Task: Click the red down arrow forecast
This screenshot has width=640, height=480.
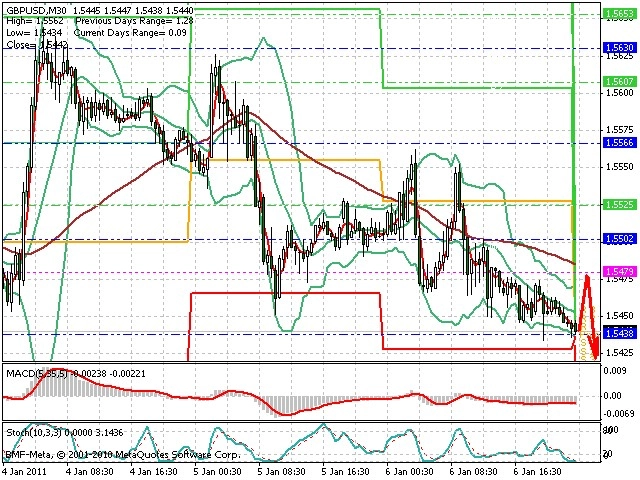Action: pos(588,316)
